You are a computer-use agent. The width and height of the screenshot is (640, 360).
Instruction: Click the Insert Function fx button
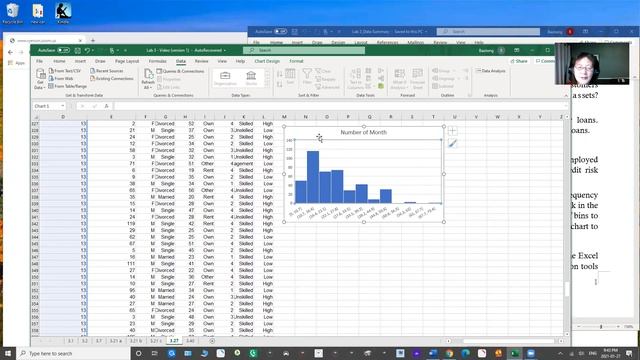coord(106,106)
